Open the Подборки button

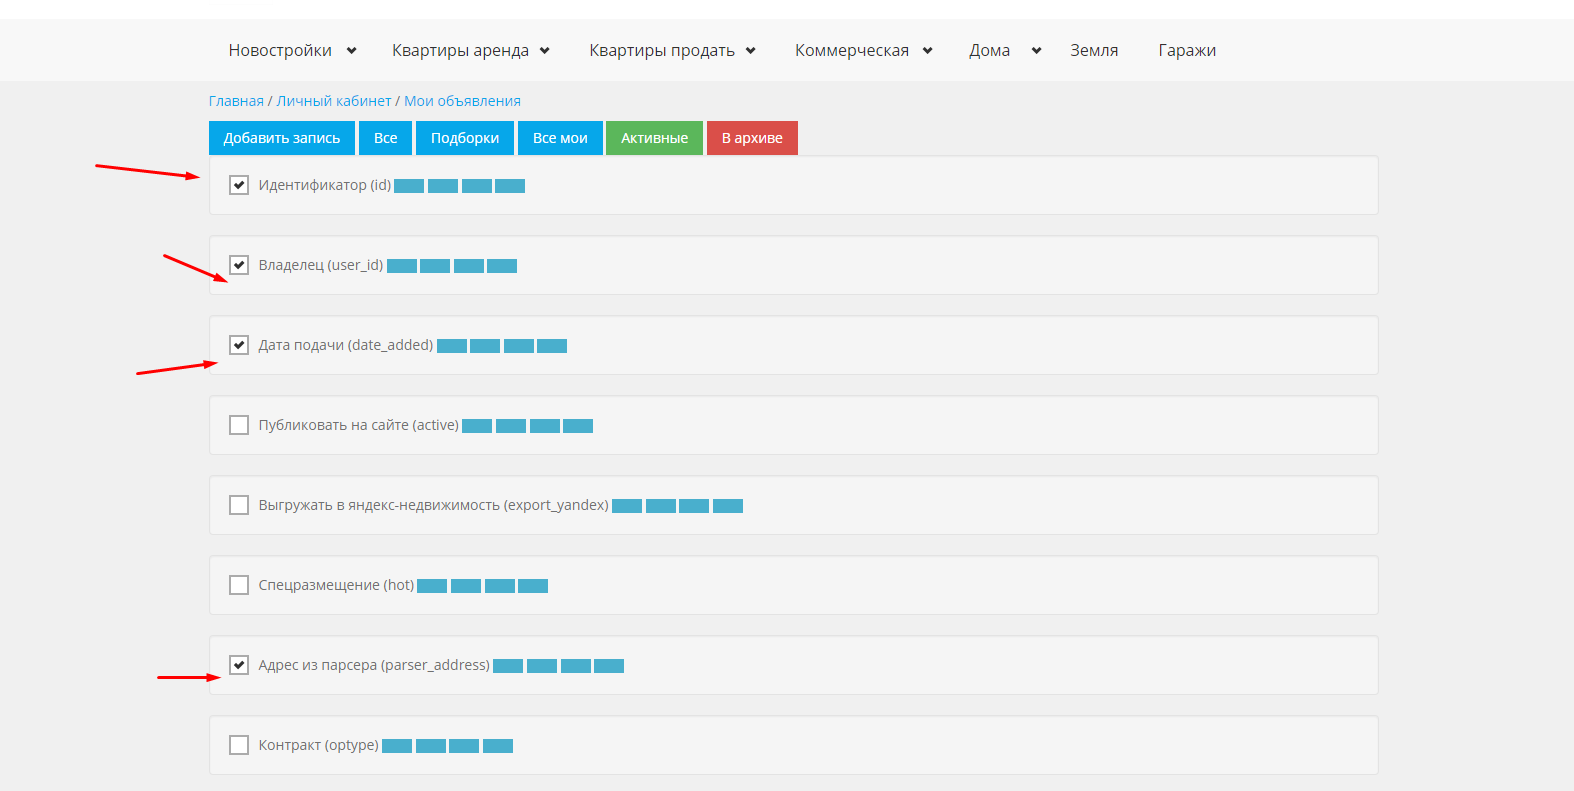coord(465,138)
